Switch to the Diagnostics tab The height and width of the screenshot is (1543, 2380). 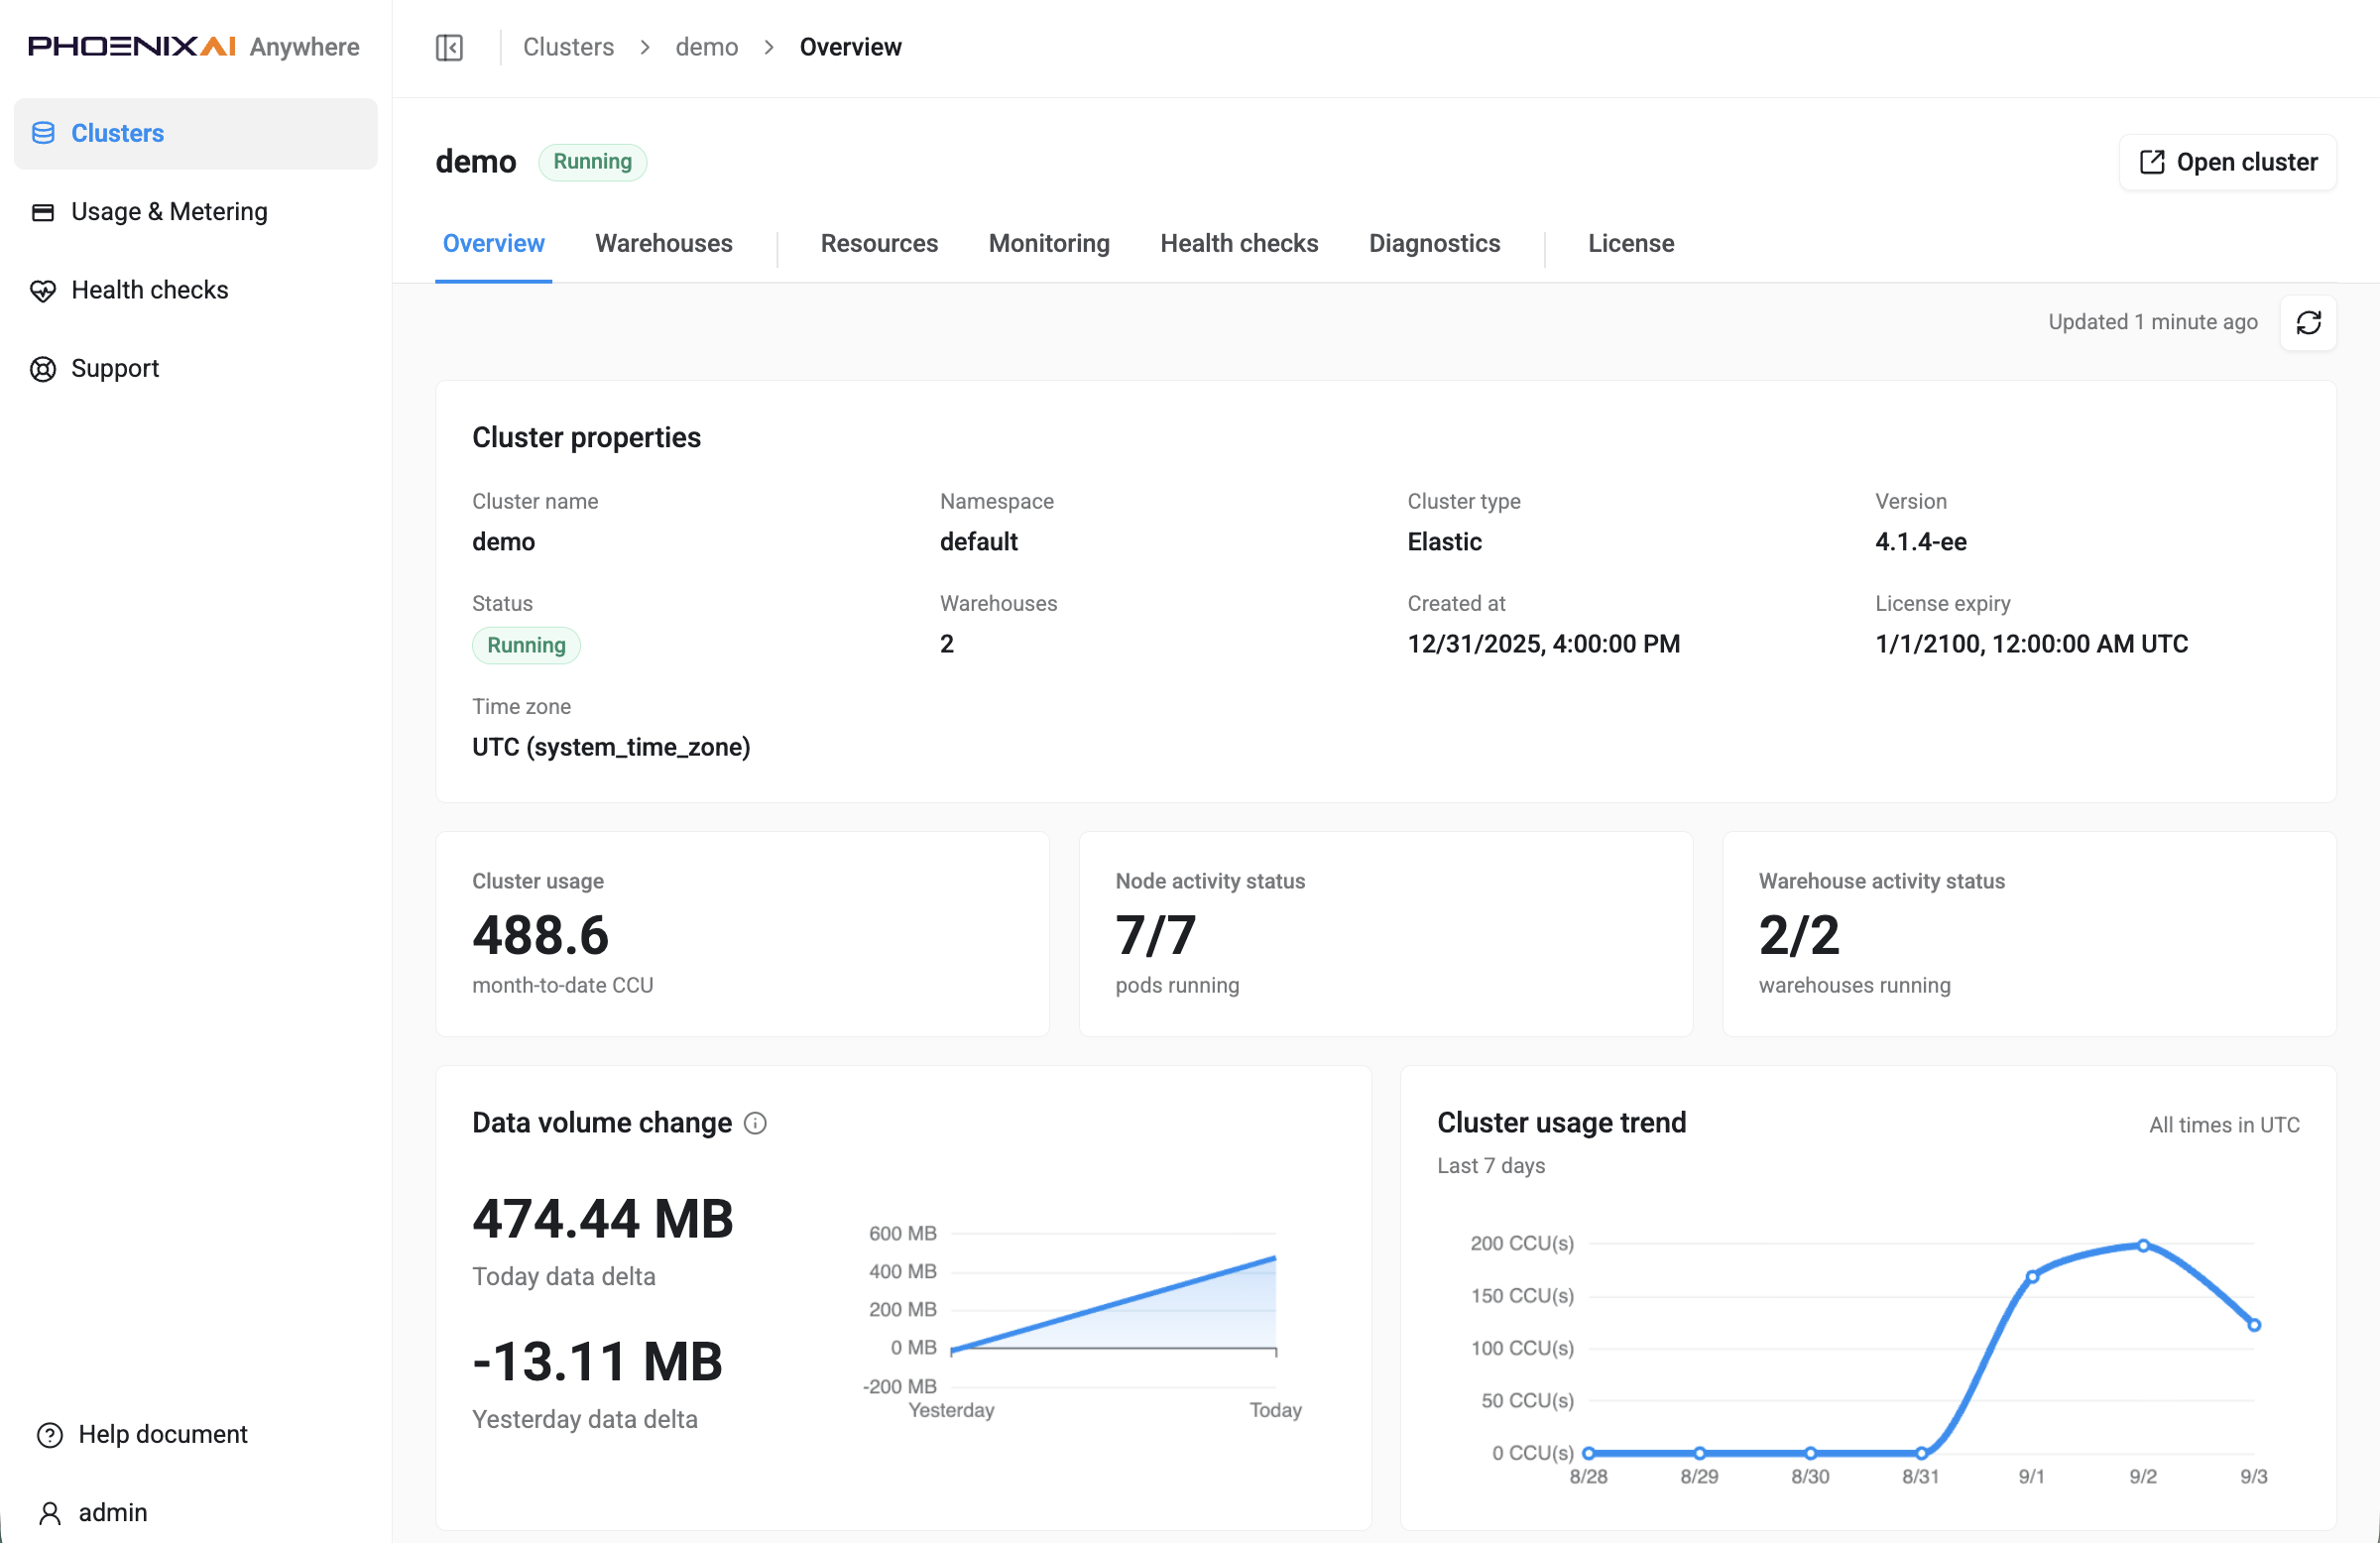1434,244
